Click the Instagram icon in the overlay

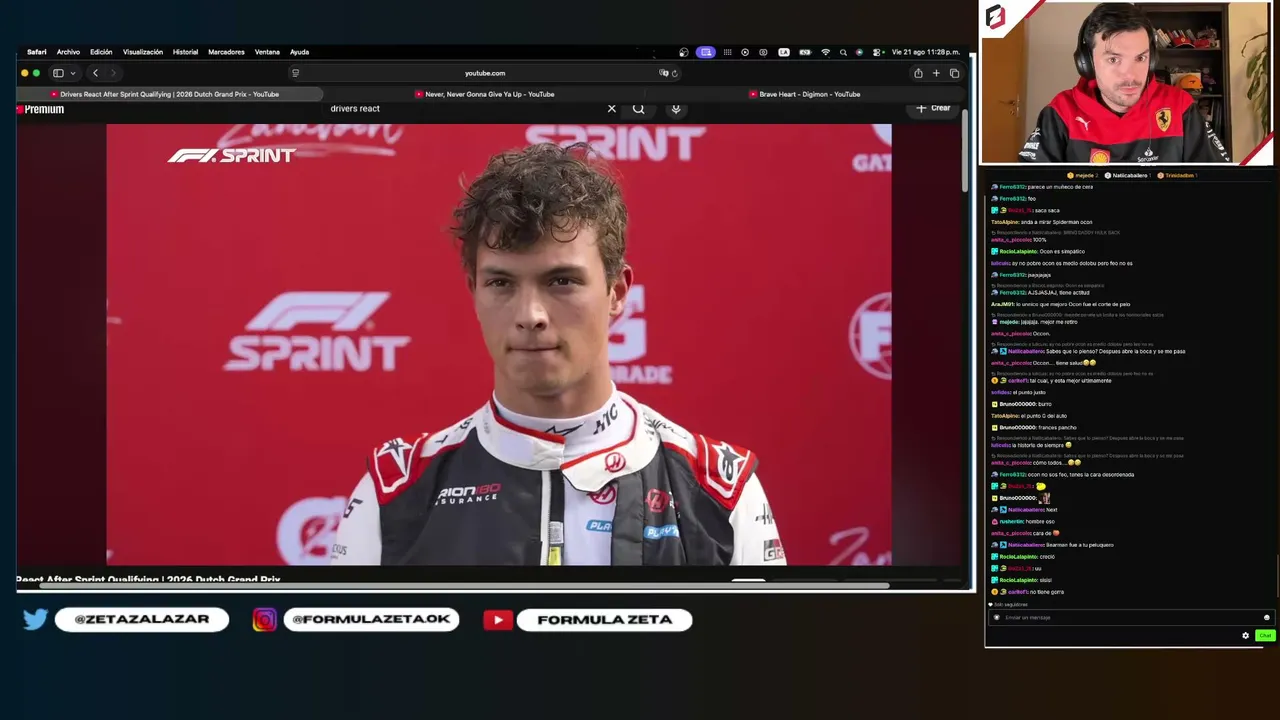pos(264,620)
